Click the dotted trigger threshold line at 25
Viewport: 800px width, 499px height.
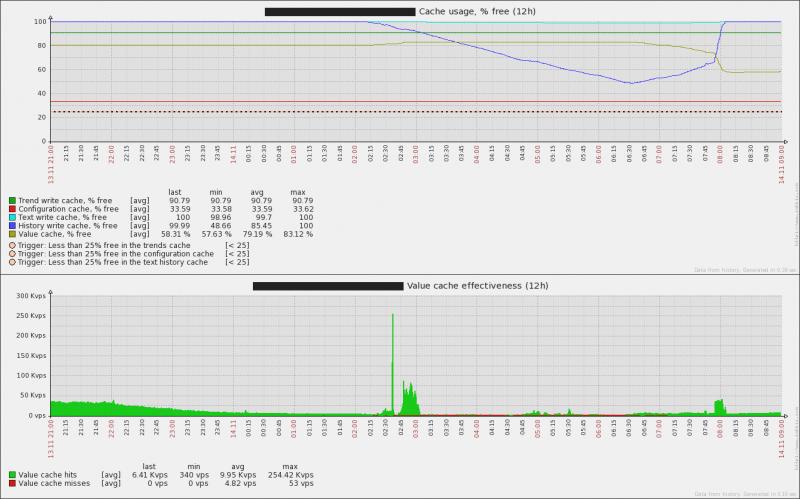pyautogui.click(x=416, y=112)
